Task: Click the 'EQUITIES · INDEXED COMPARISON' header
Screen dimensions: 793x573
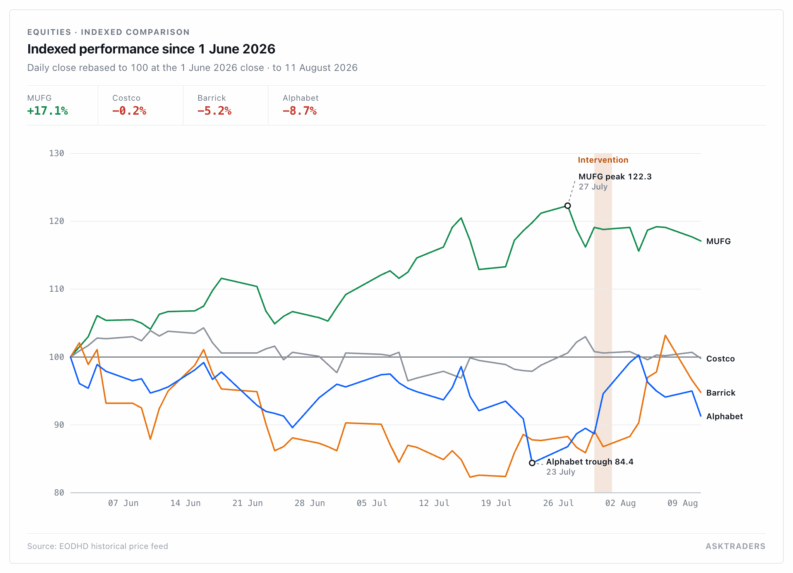Action: click(x=108, y=32)
